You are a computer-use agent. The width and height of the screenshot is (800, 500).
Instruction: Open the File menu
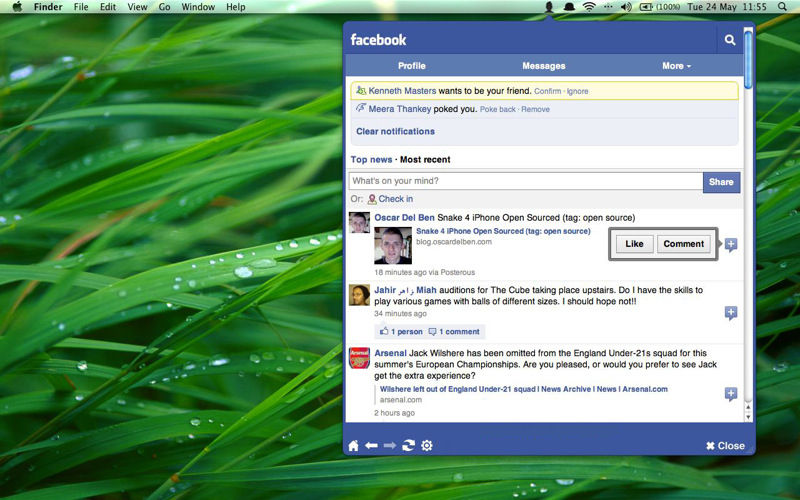pyautogui.click(x=81, y=7)
